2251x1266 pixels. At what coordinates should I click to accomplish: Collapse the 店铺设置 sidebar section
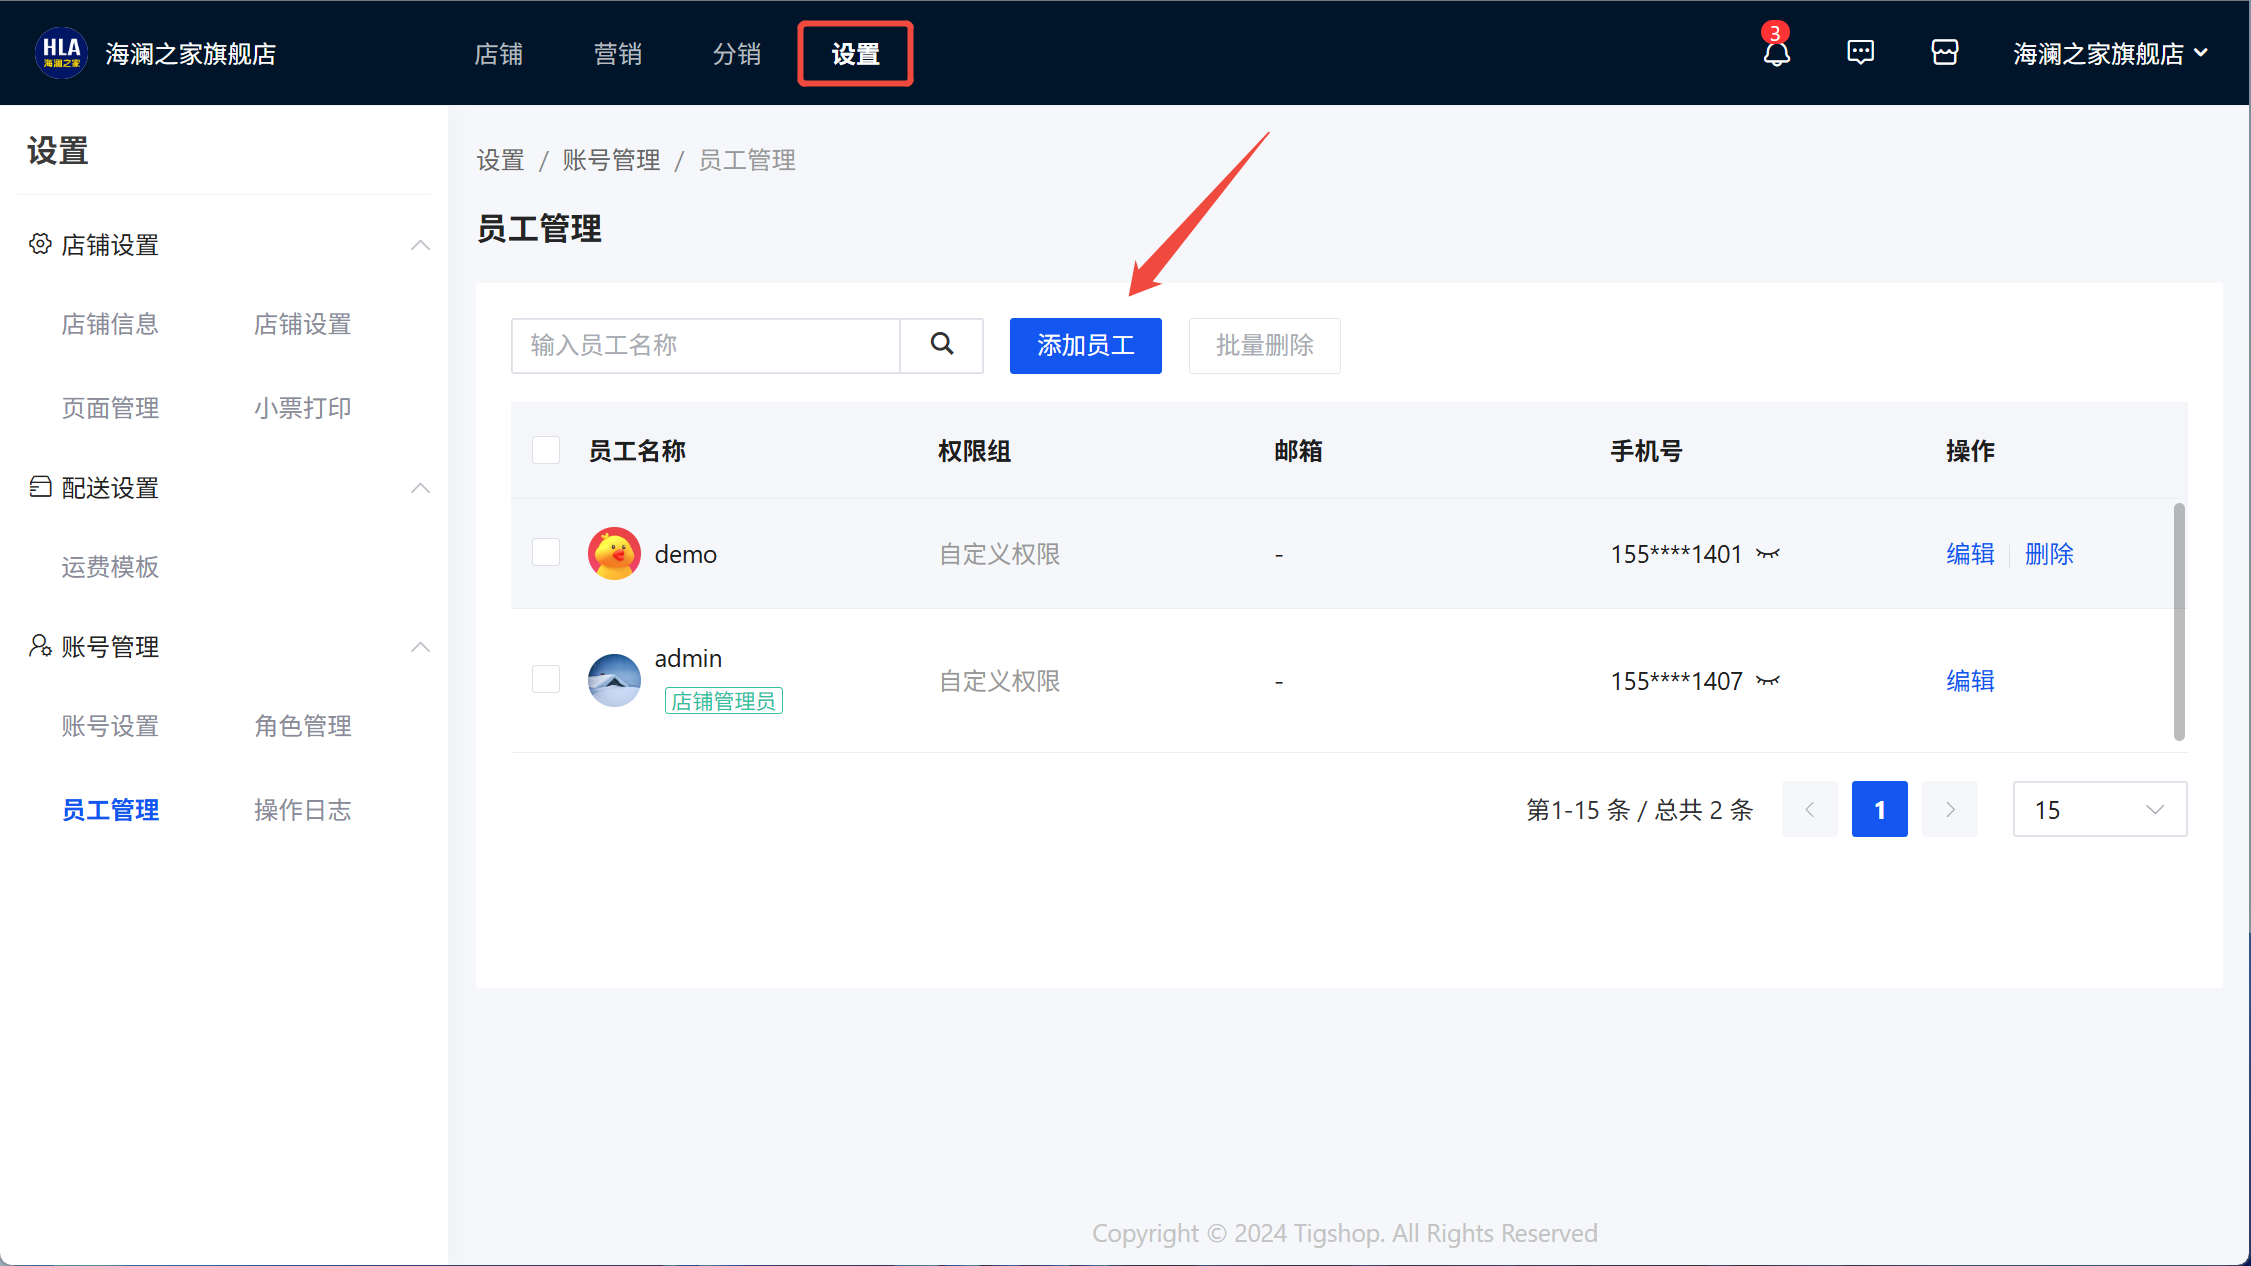point(420,245)
